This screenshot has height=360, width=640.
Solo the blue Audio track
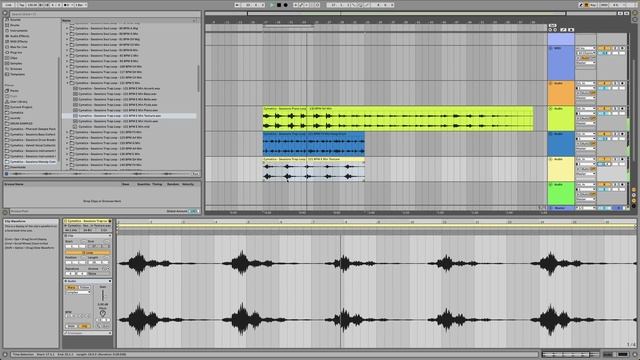615,134
